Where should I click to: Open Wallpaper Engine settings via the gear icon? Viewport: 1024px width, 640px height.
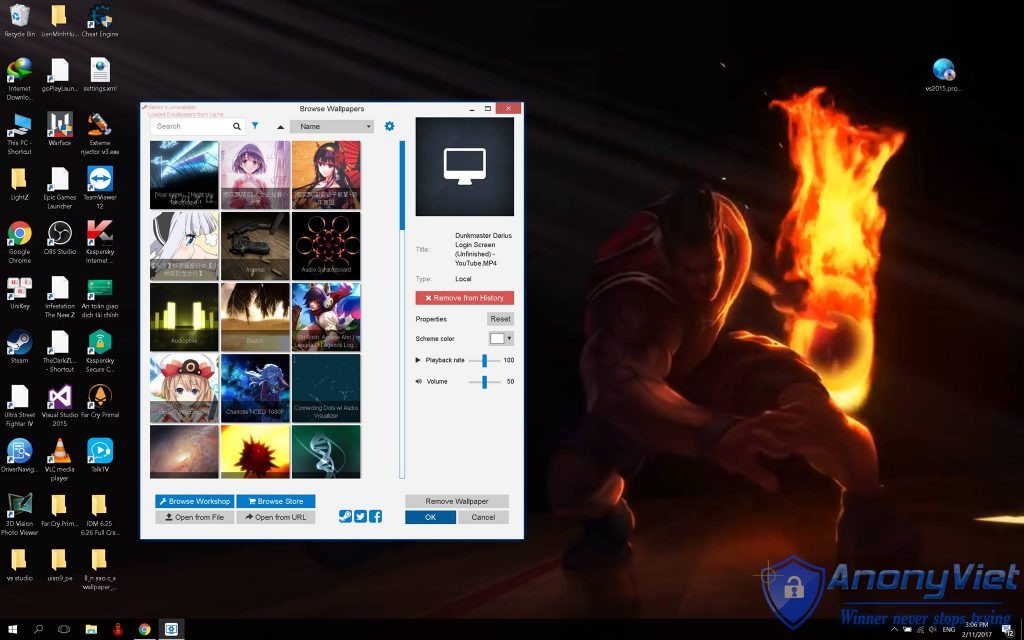(x=389, y=126)
